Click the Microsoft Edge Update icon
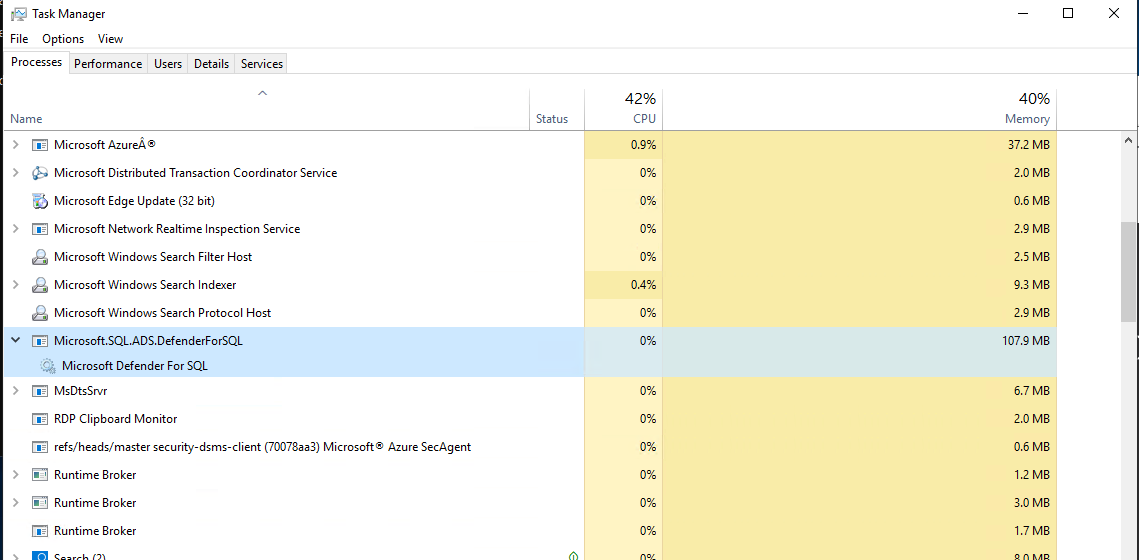1139x560 pixels. click(40, 201)
